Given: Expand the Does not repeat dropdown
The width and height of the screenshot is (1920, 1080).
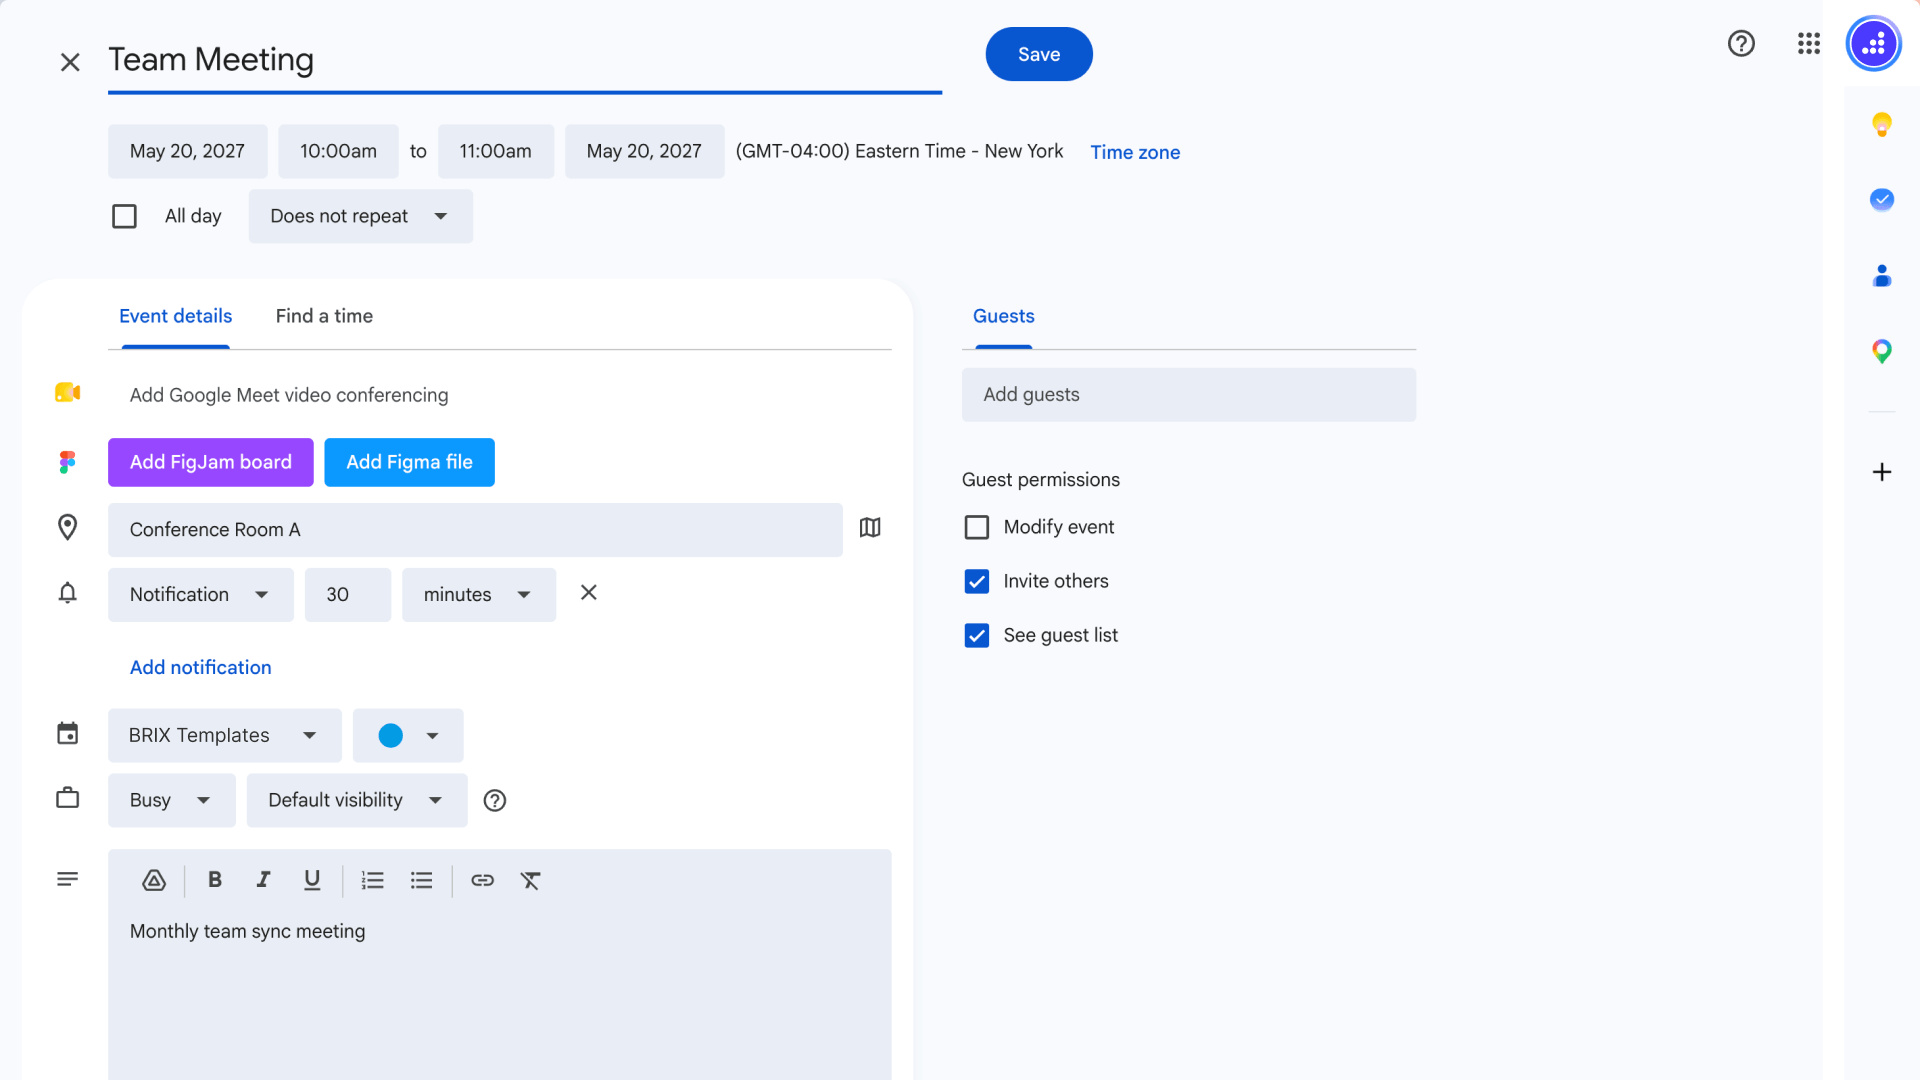Looking at the screenshot, I should [x=360, y=216].
